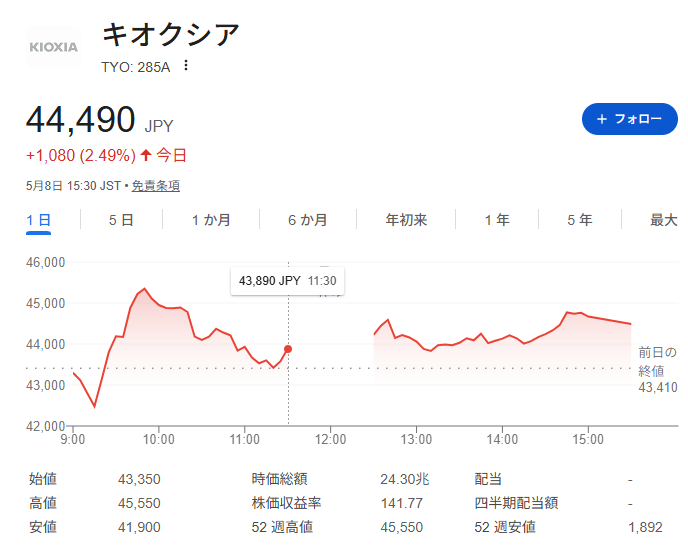This screenshot has width=688, height=547.
Task: Click the 前日の終値 previous close label
Action: pyautogui.click(x=657, y=361)
